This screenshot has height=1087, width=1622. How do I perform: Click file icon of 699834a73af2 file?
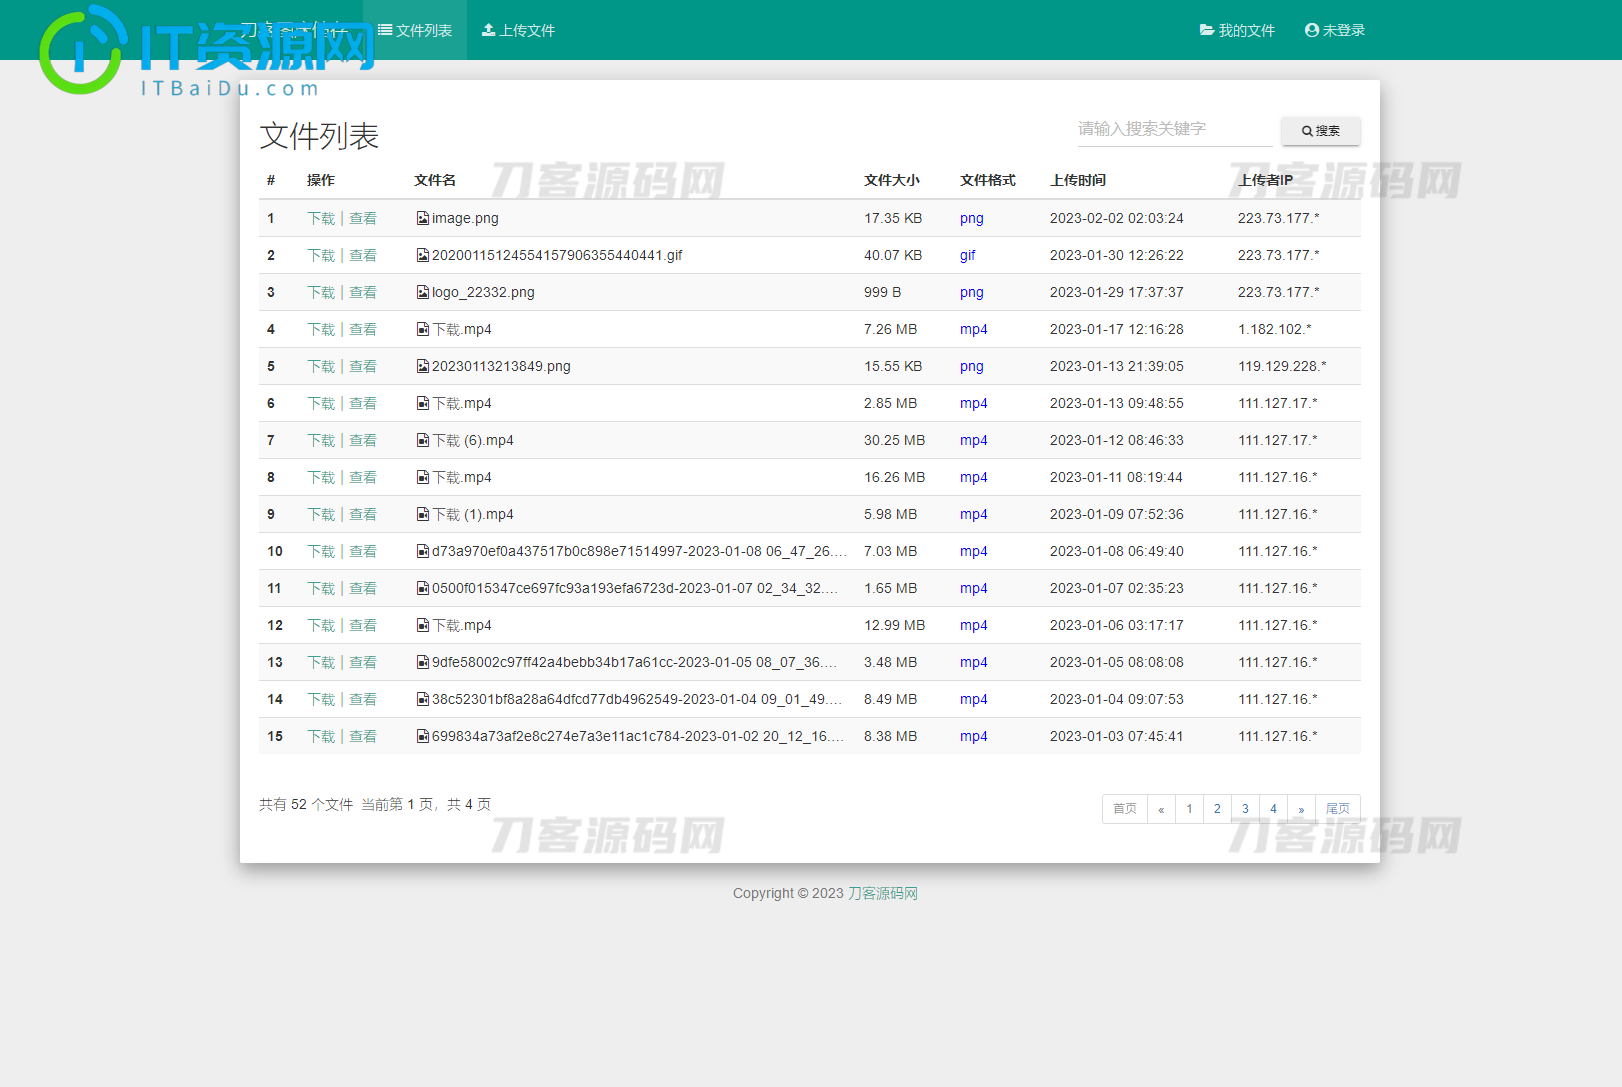click(x=423, y=736)
